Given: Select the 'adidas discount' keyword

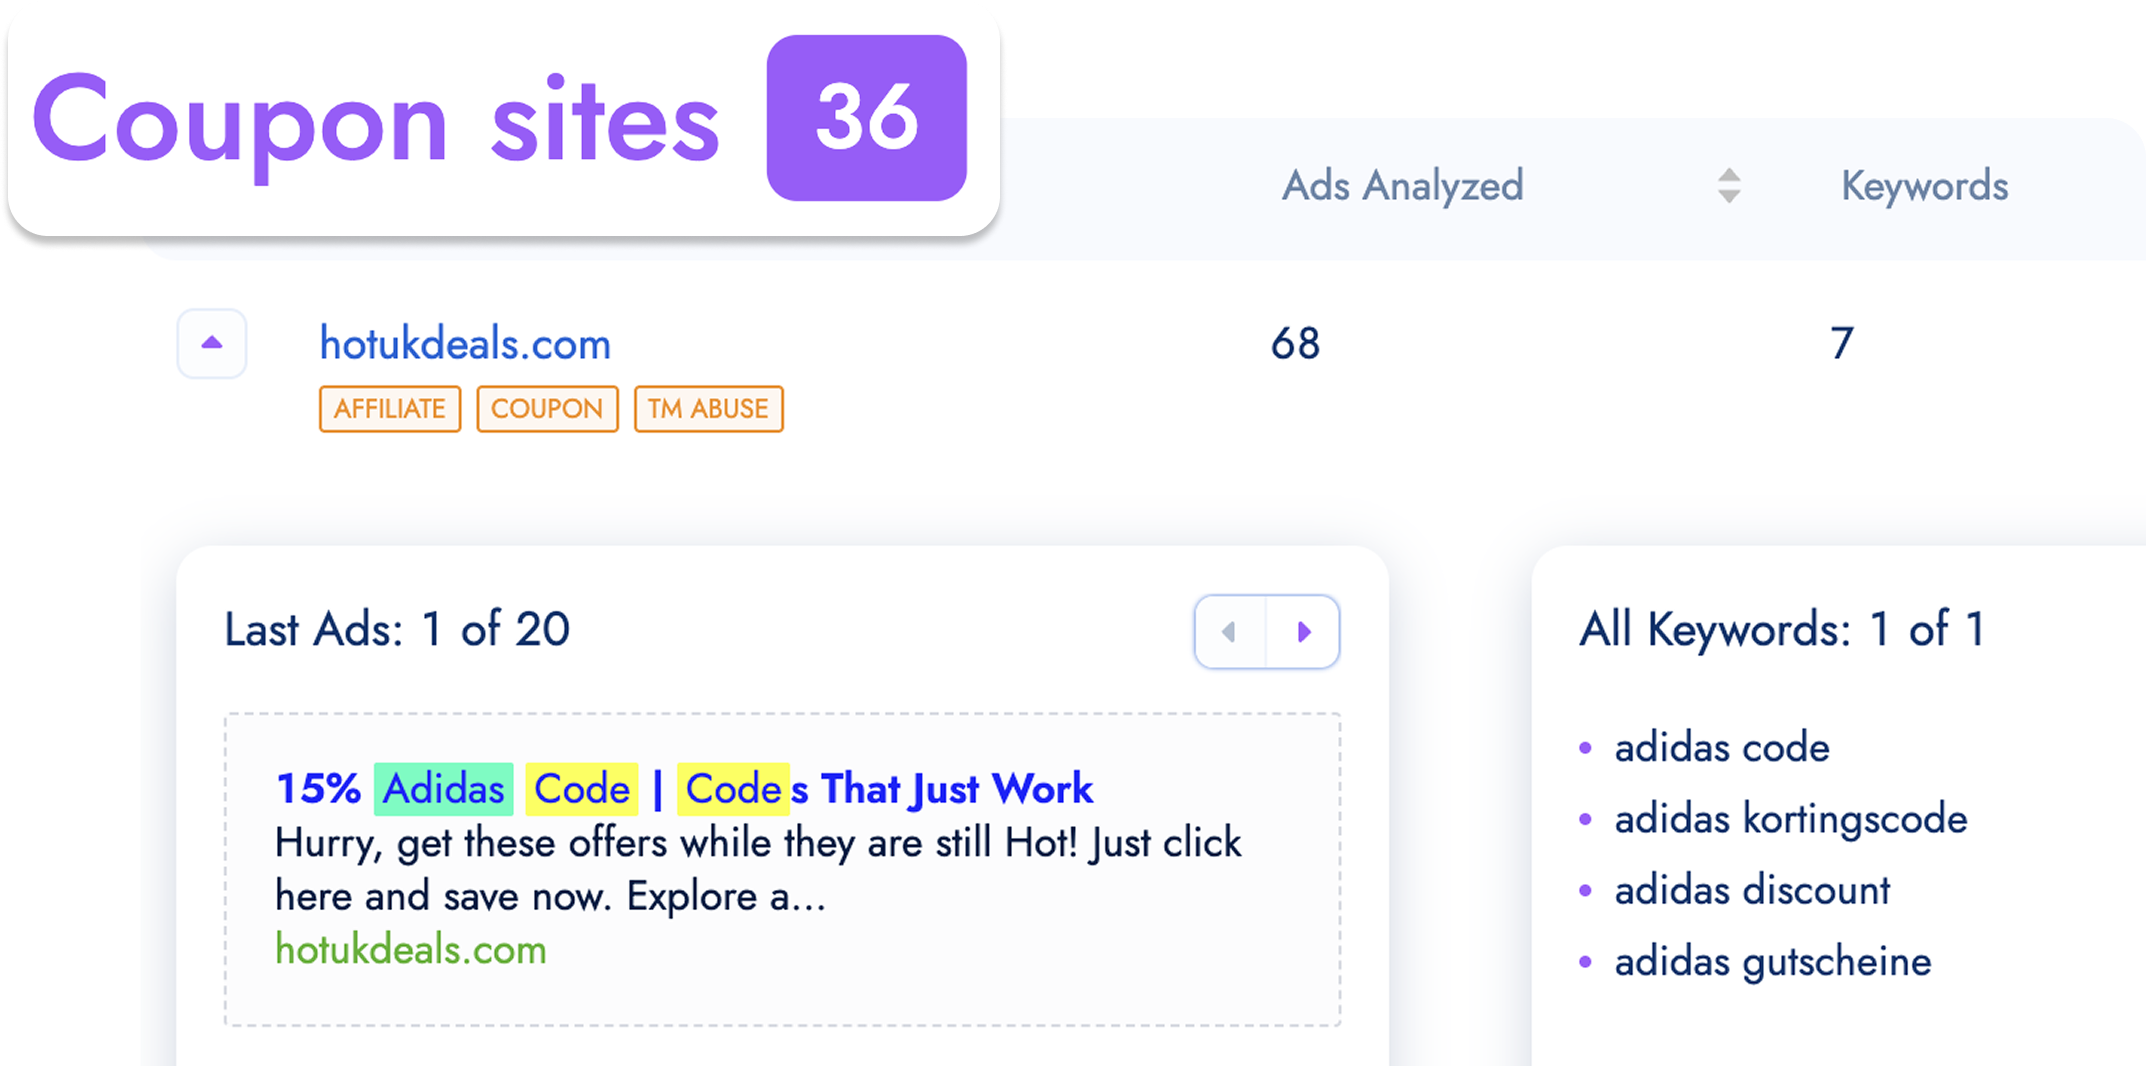Looking at the screenshot, I should (x=1752, y=890).
